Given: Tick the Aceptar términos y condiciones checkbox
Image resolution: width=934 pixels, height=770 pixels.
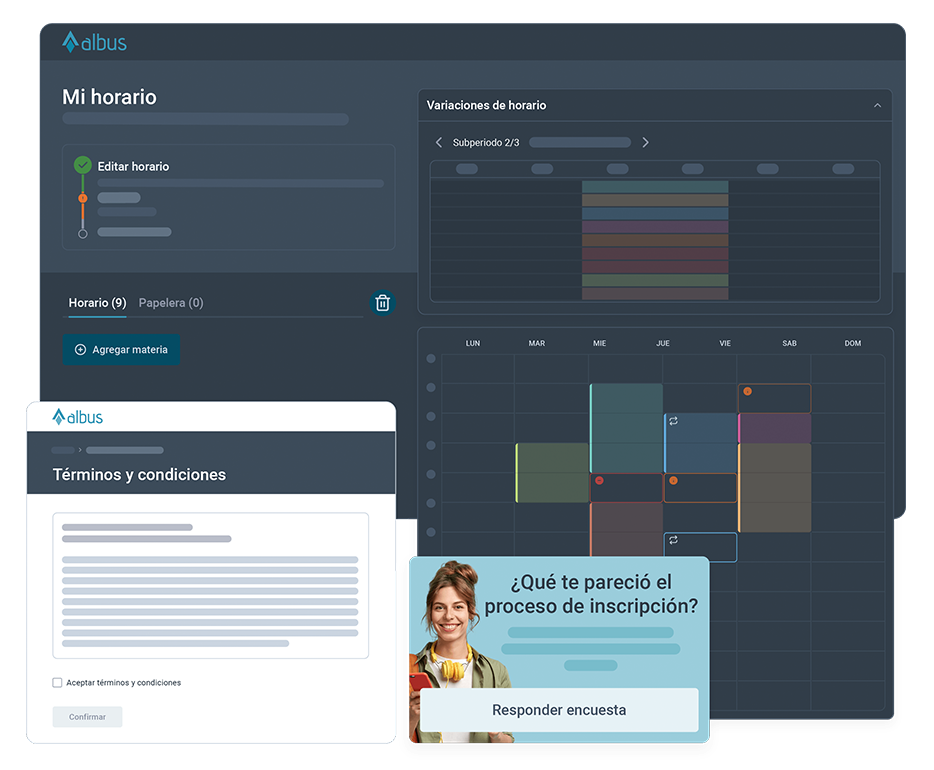Looking at the screenshot, I should coord(57,682).
